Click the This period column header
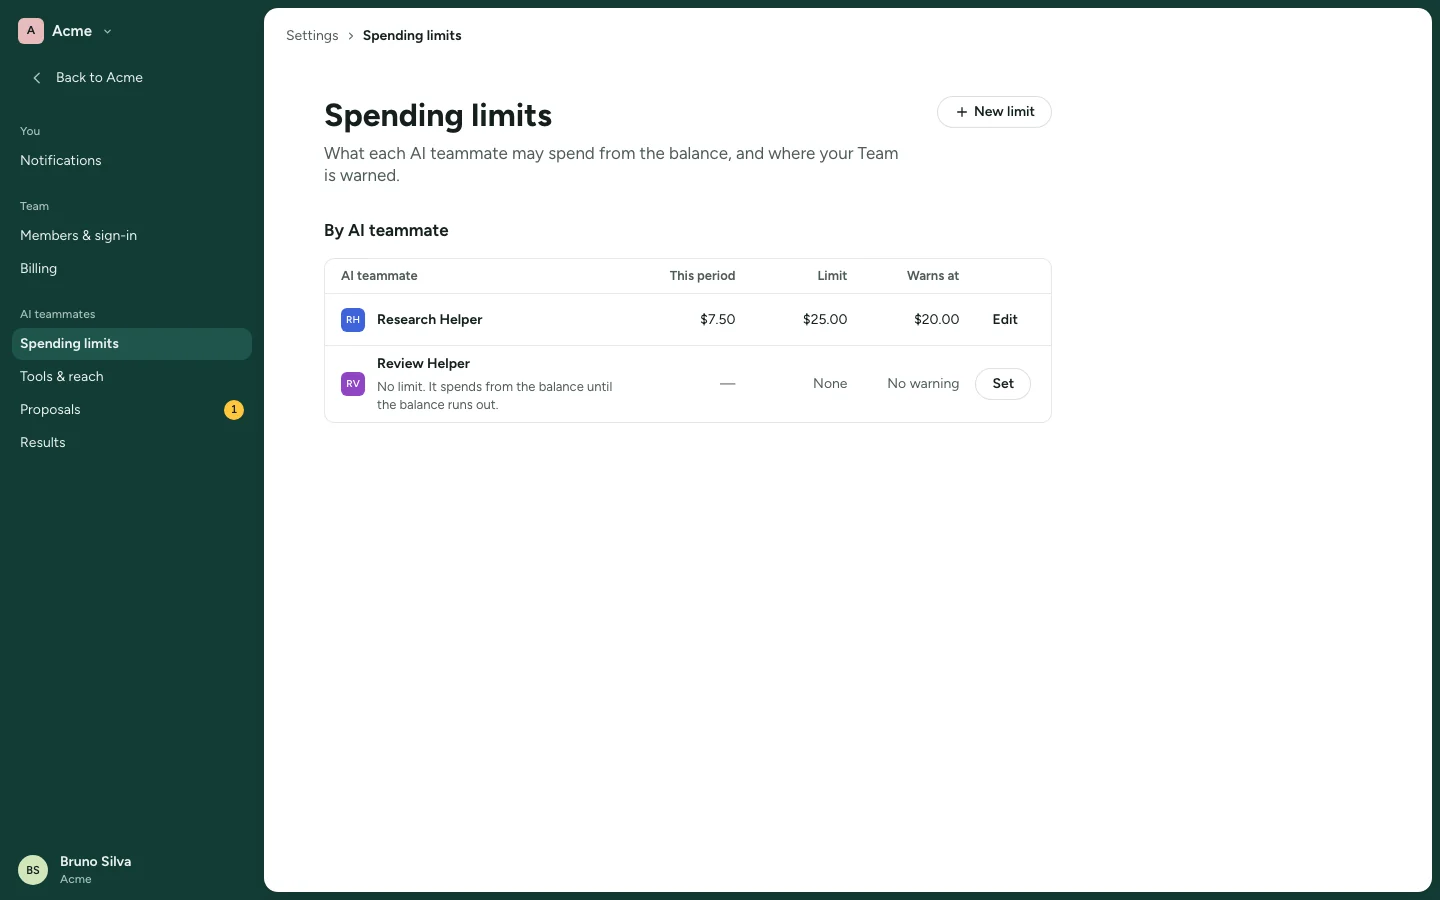 point(703,276)
